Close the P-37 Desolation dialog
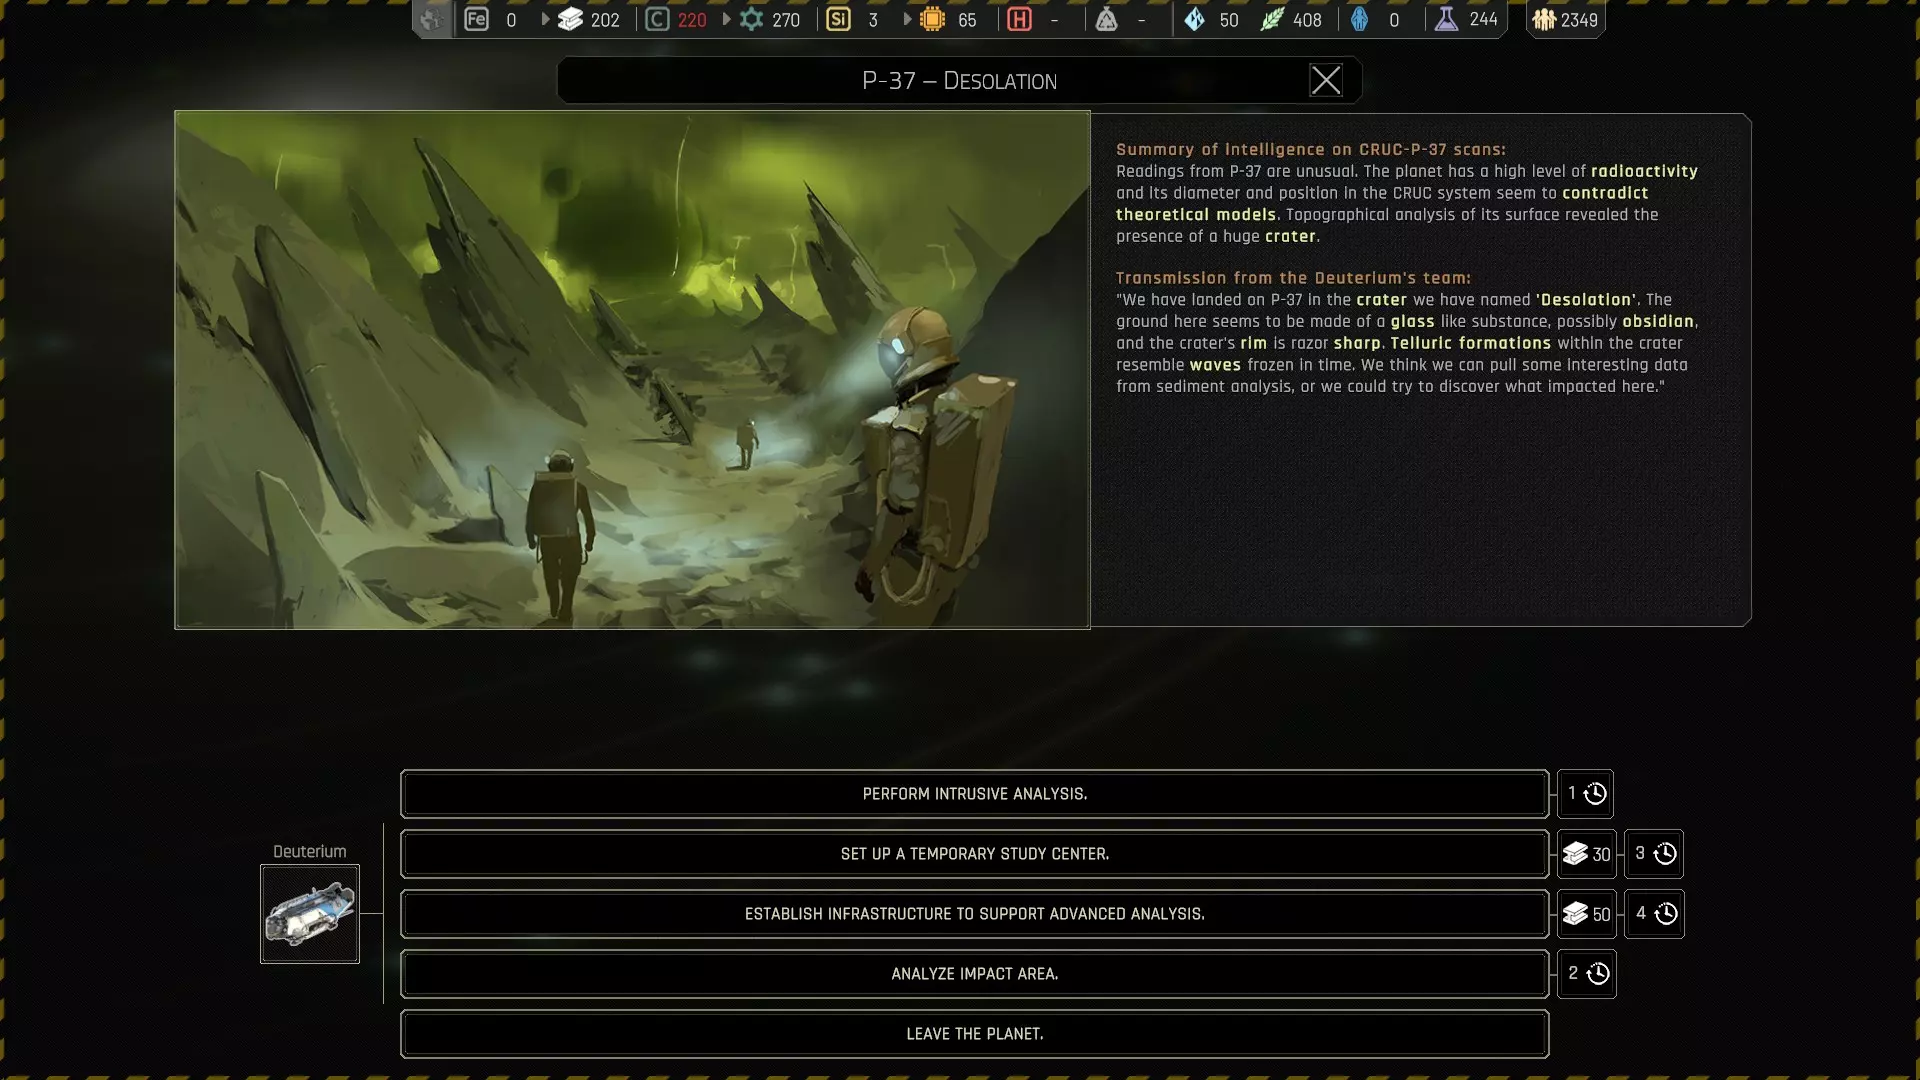This screenshot has height=1080, width=1920. coord(1326,80)
